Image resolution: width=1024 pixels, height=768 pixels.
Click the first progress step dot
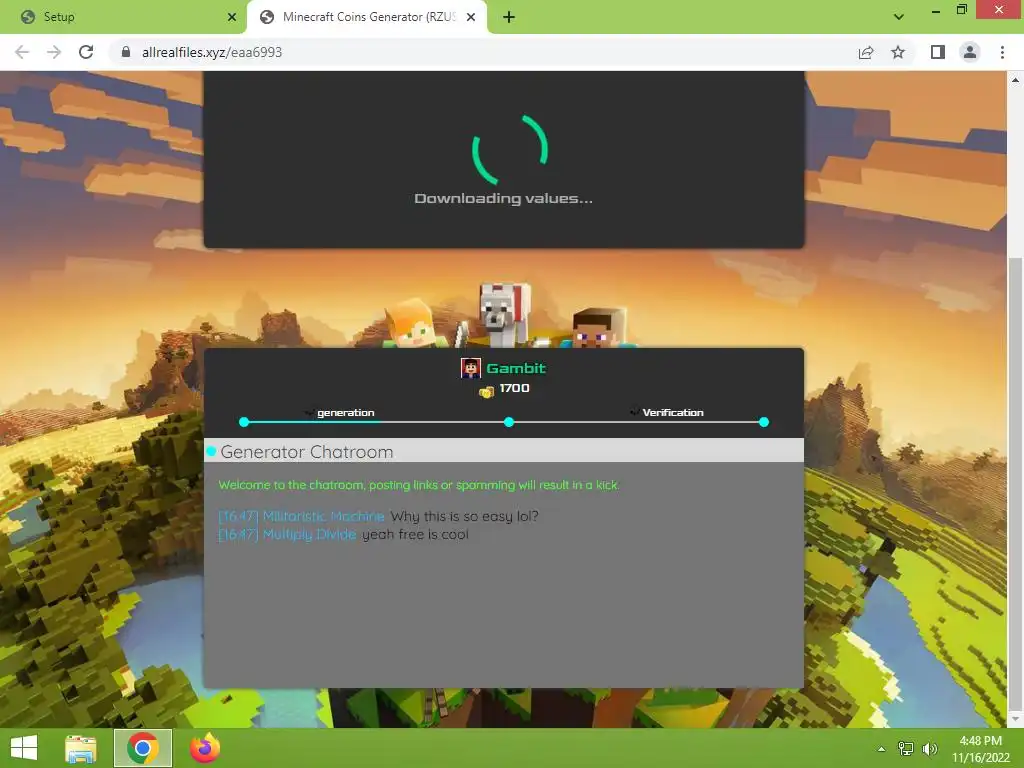coord(244,422)
